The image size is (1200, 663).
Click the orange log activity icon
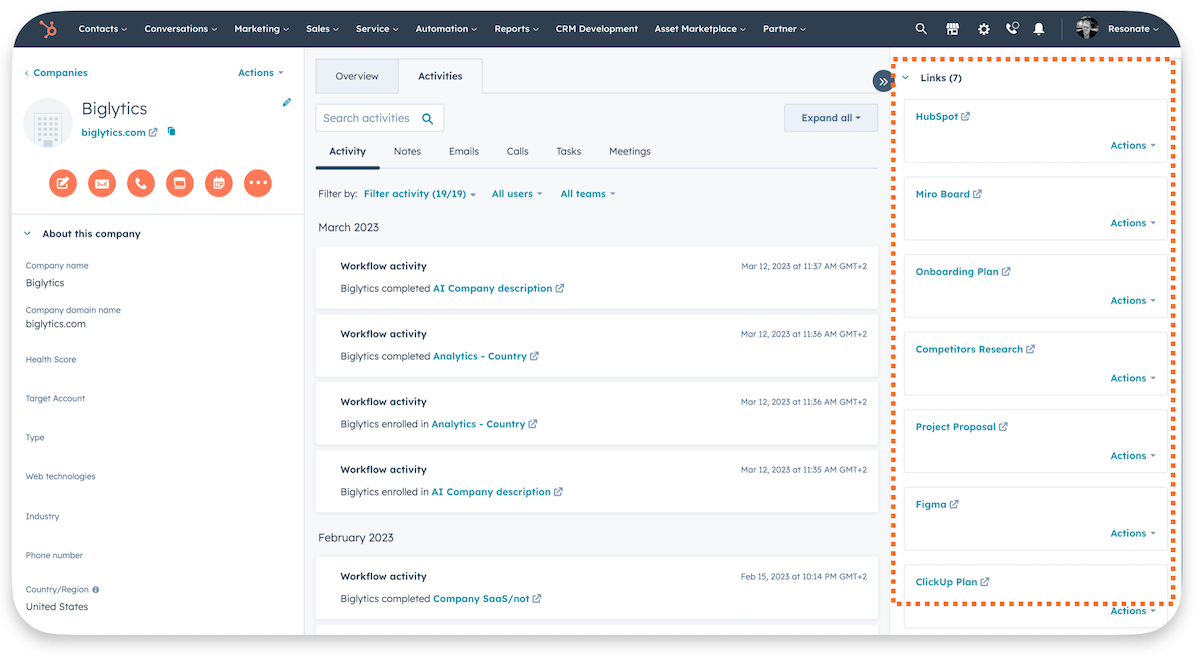pos(180,183)
